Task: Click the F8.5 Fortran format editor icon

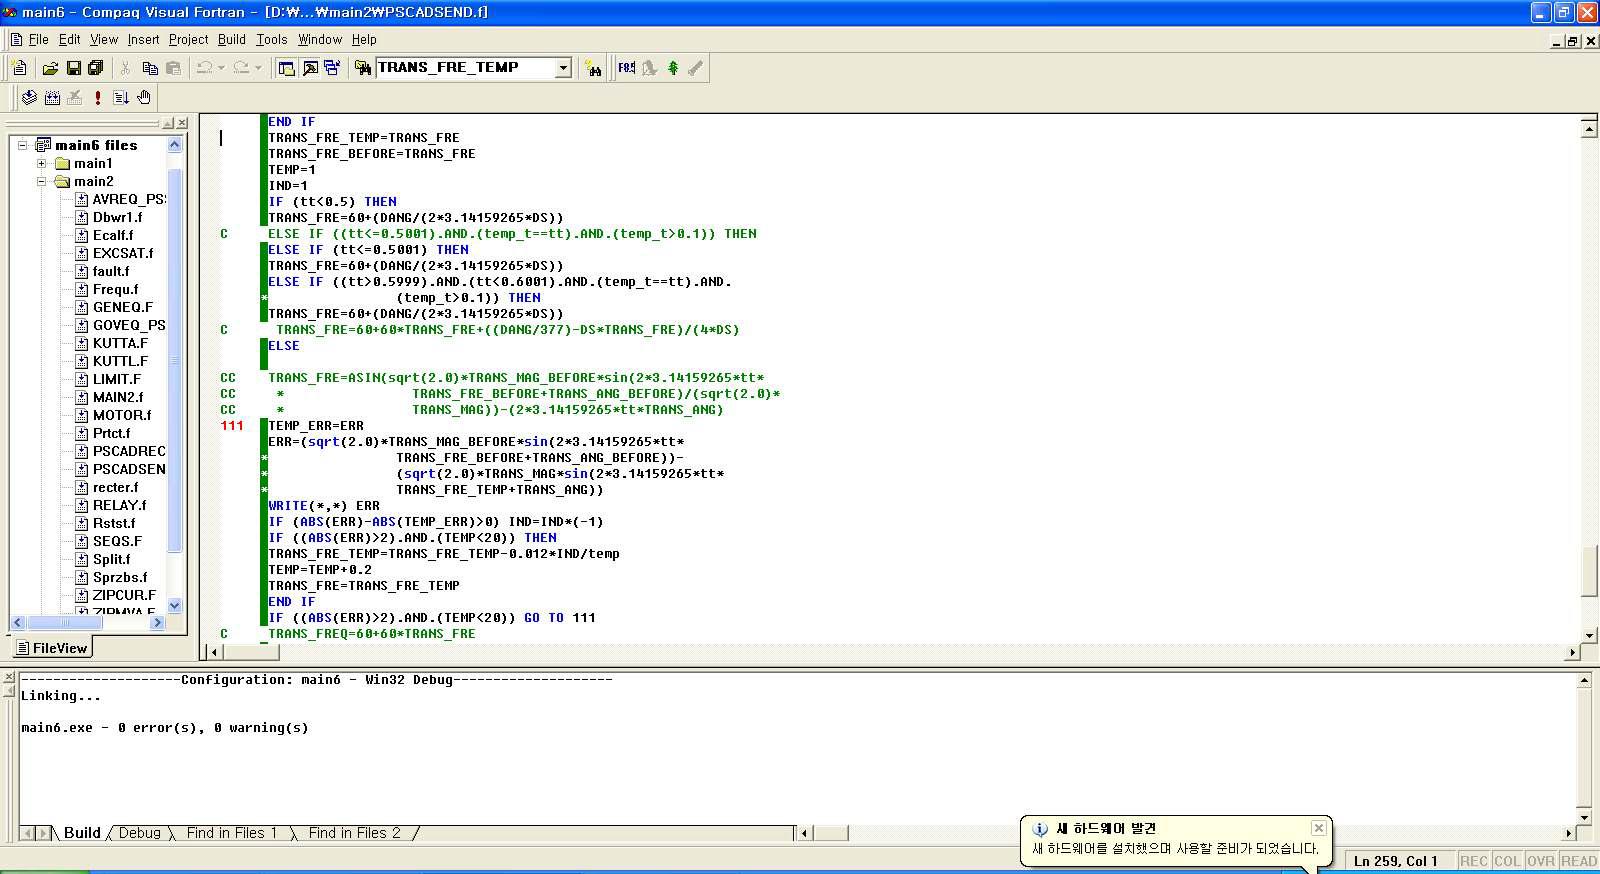Action: 626,68
